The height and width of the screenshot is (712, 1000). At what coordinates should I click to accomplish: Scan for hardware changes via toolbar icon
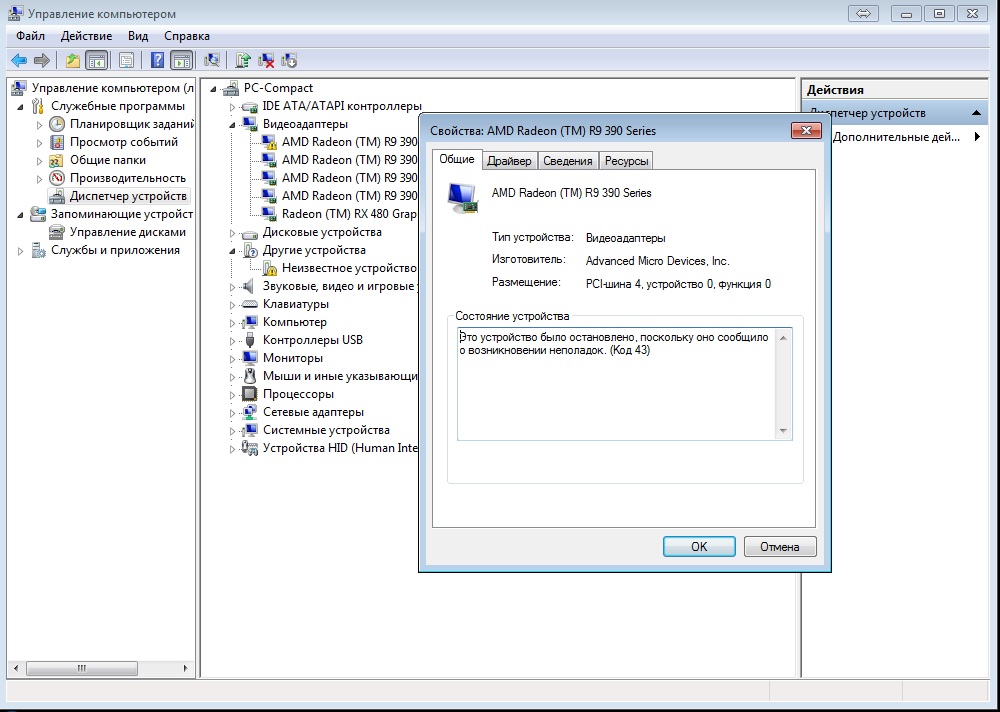click(212, 61)
